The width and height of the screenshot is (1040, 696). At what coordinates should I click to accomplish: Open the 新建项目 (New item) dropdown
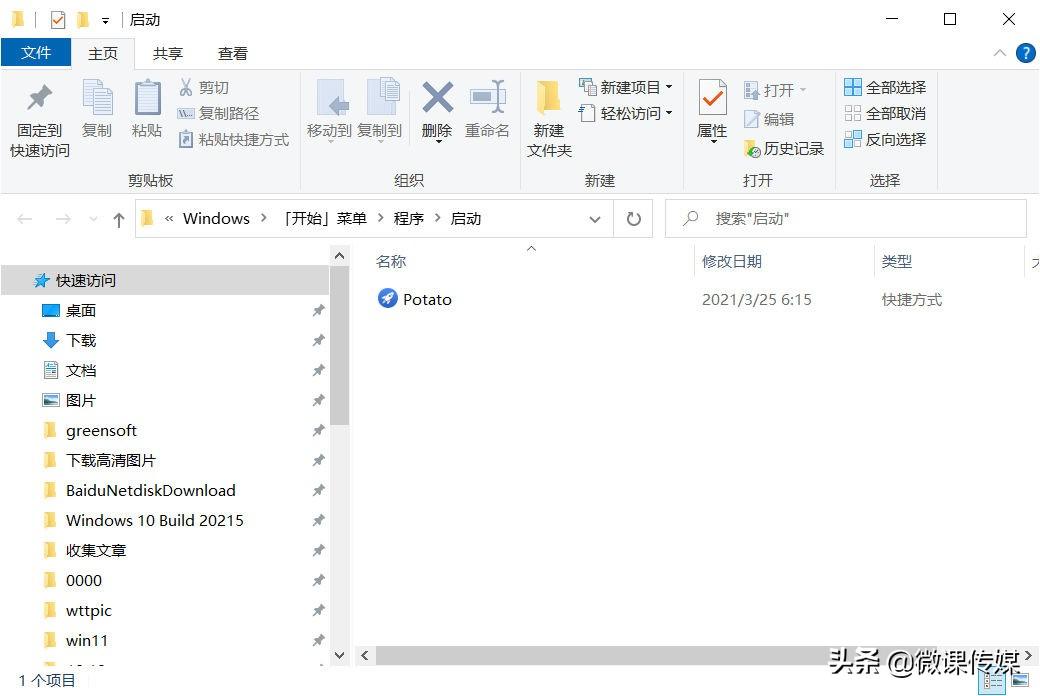[x=625, y=87]
